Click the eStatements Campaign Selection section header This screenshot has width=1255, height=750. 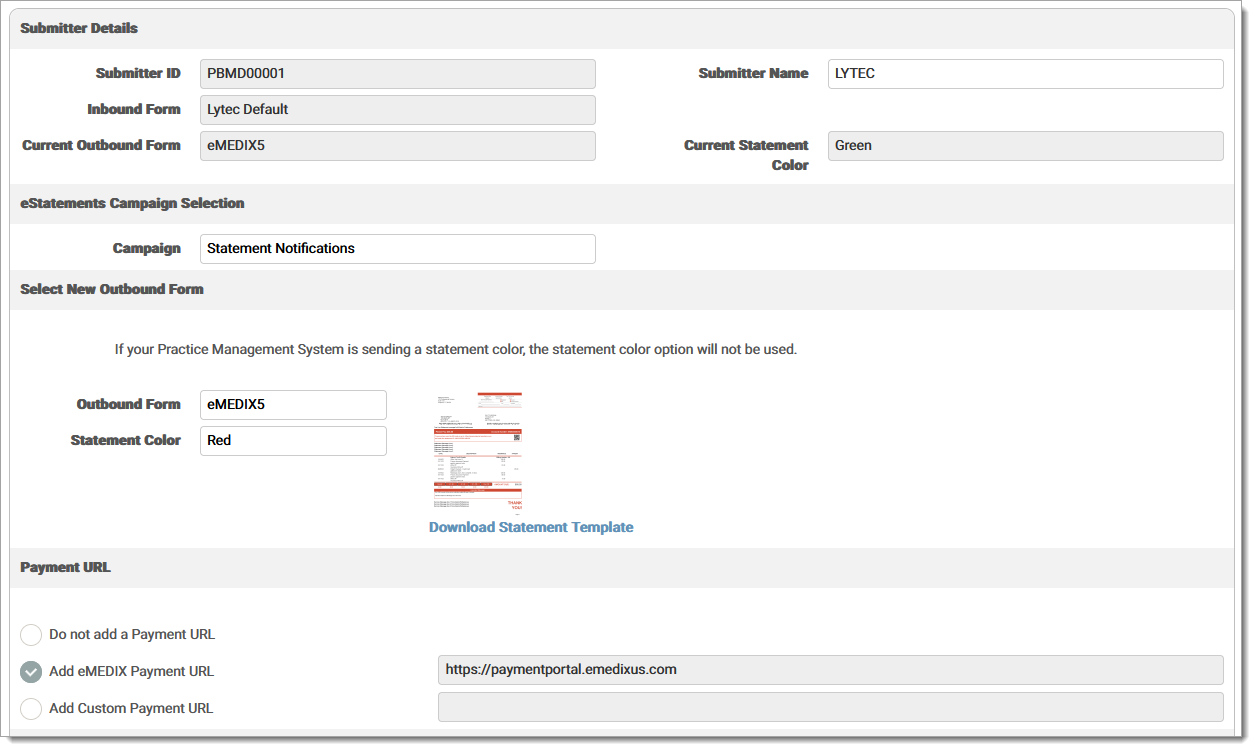tap(132, 203)
